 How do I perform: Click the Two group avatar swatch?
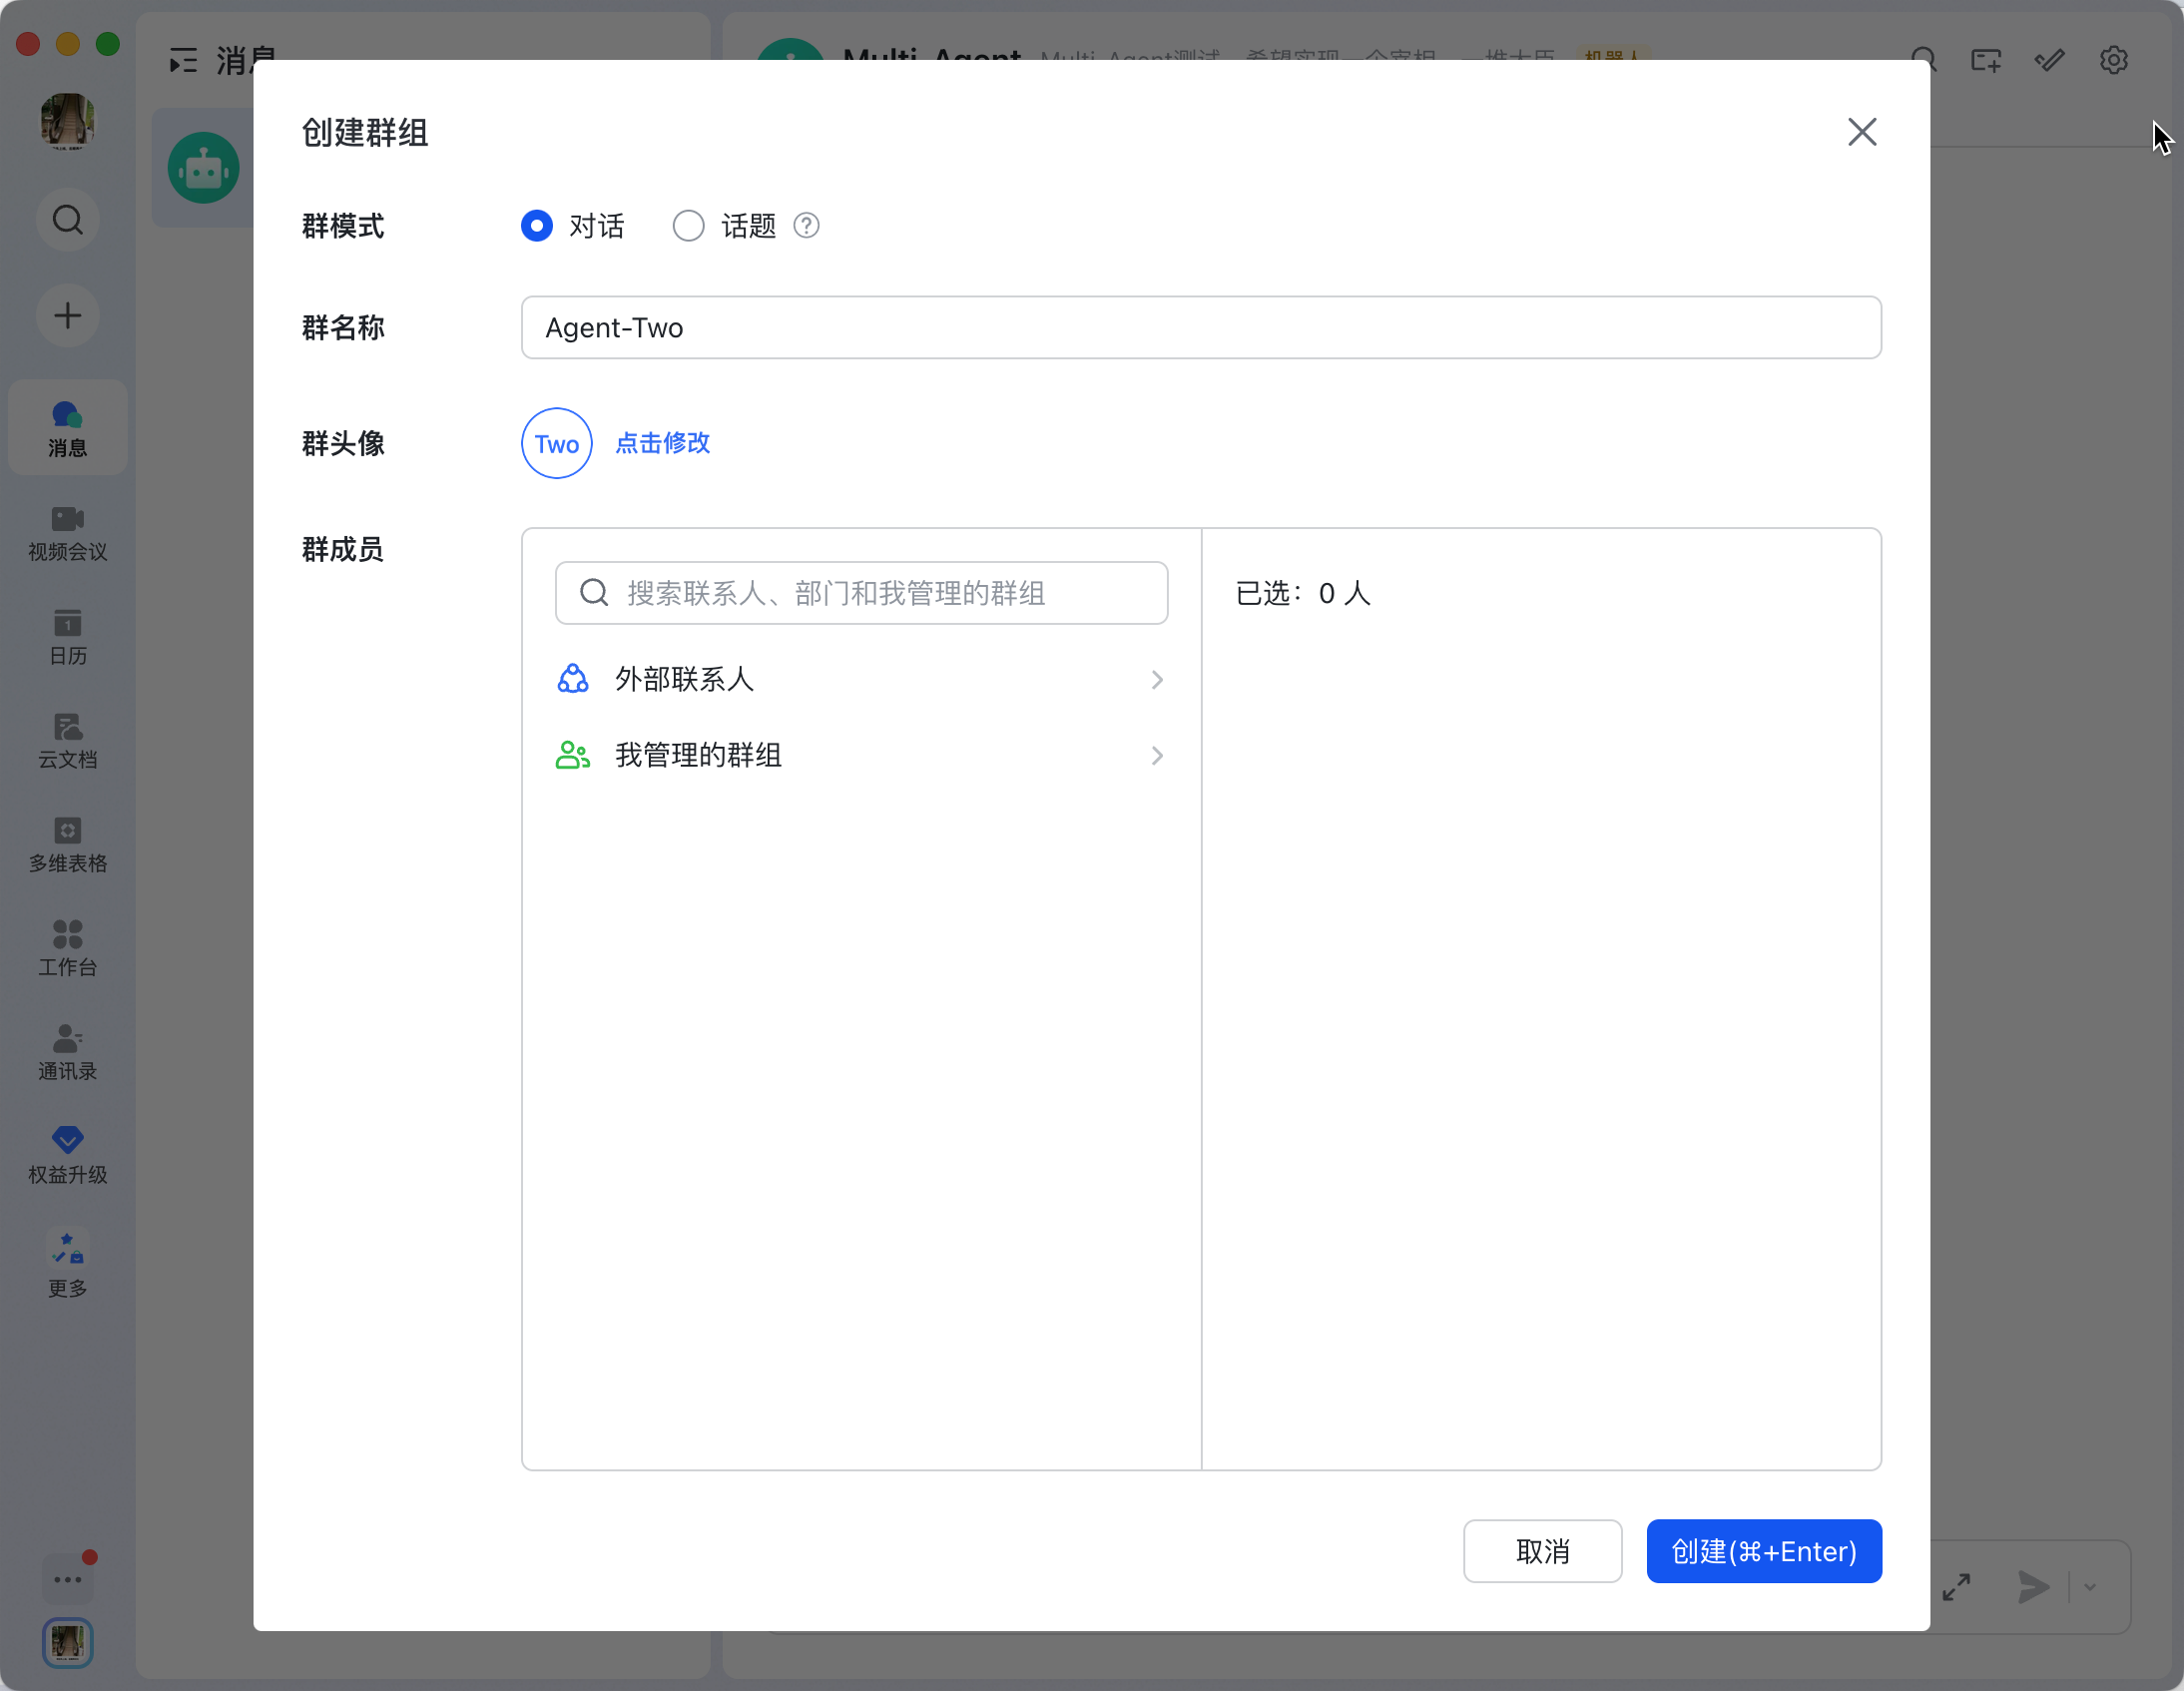(x=556, y=443)
